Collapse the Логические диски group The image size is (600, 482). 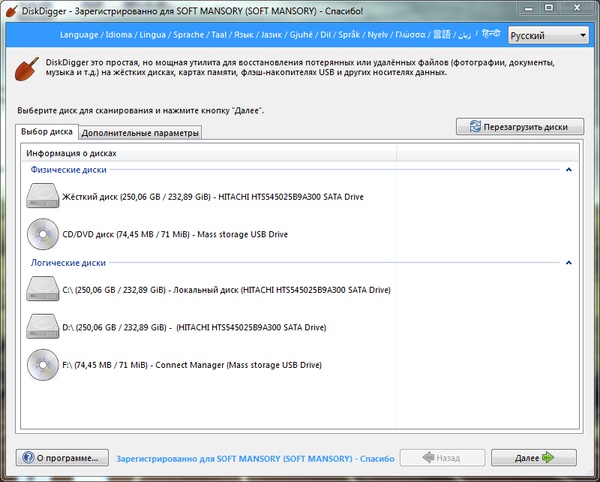click(x=569, y=263)
